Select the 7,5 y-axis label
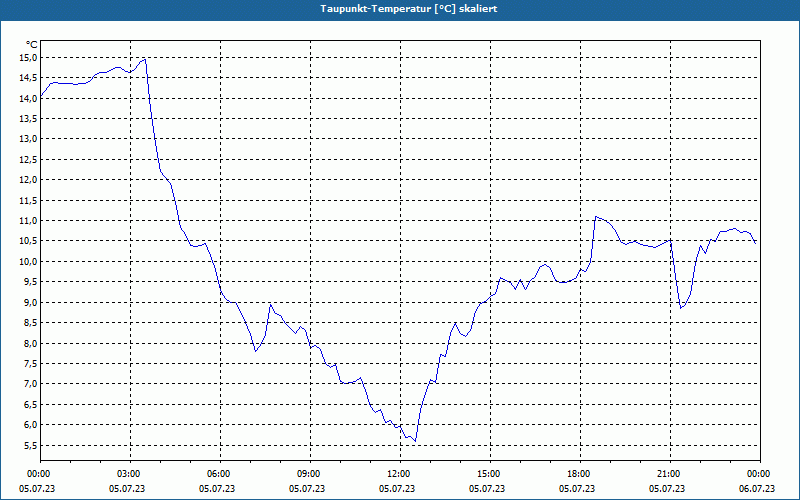This screenshot has height=500, width=800. (31, 364)
